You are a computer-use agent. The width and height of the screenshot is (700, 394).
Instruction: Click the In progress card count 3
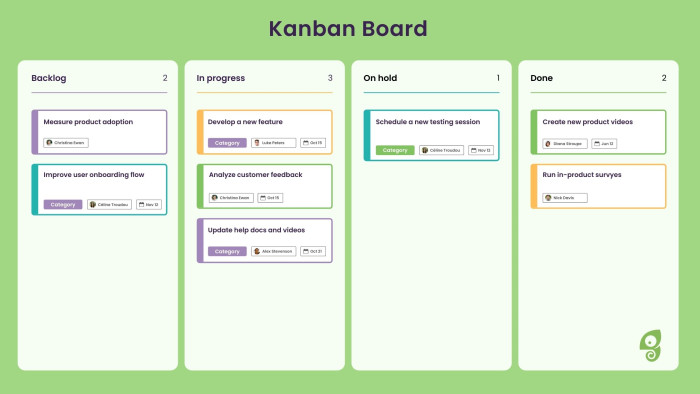click(x=330, y=78)
